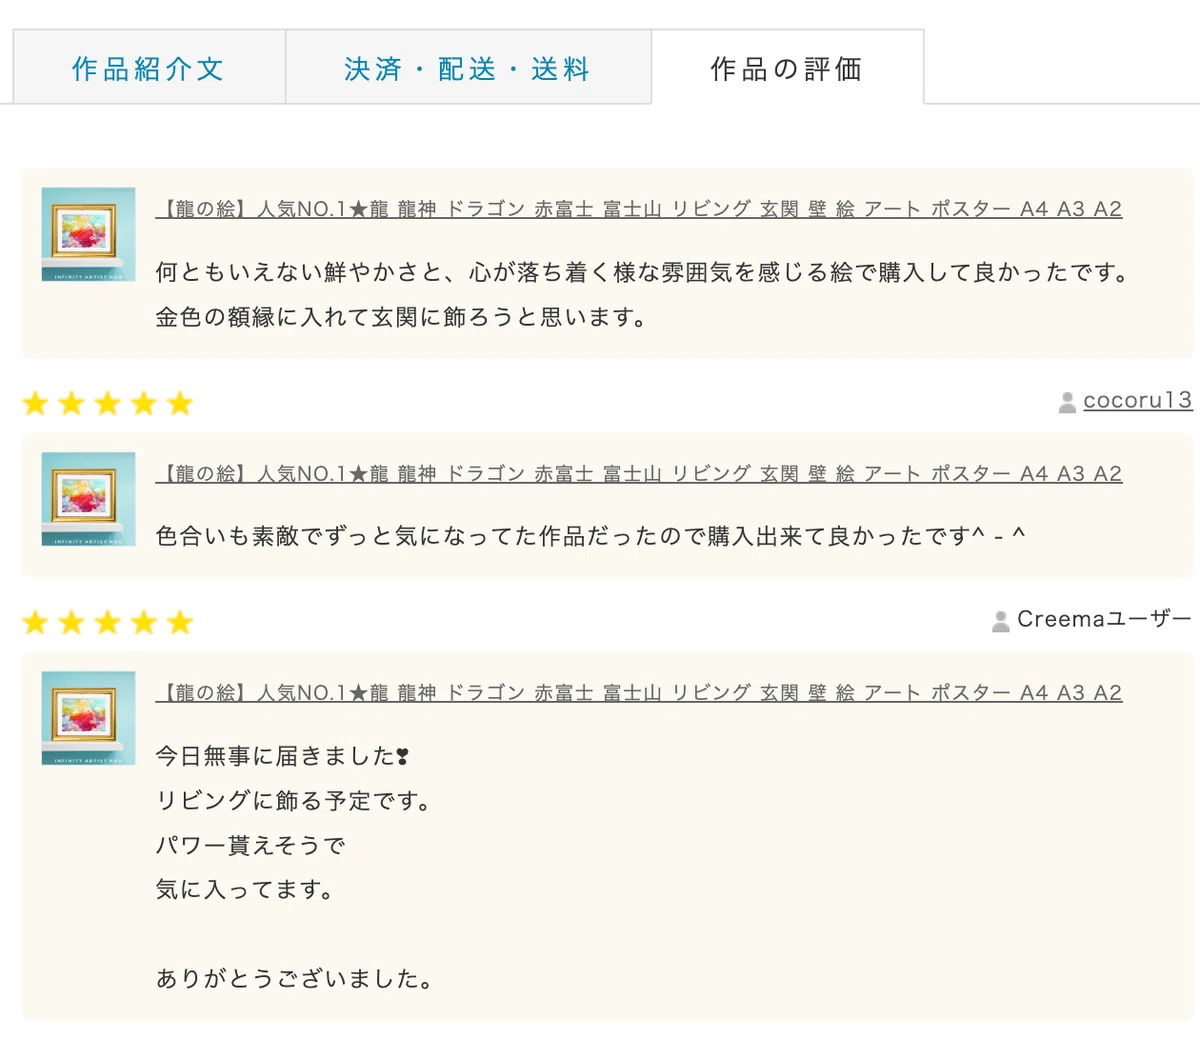Switch to the 決済・配送・送料 tab

point(468,67)
